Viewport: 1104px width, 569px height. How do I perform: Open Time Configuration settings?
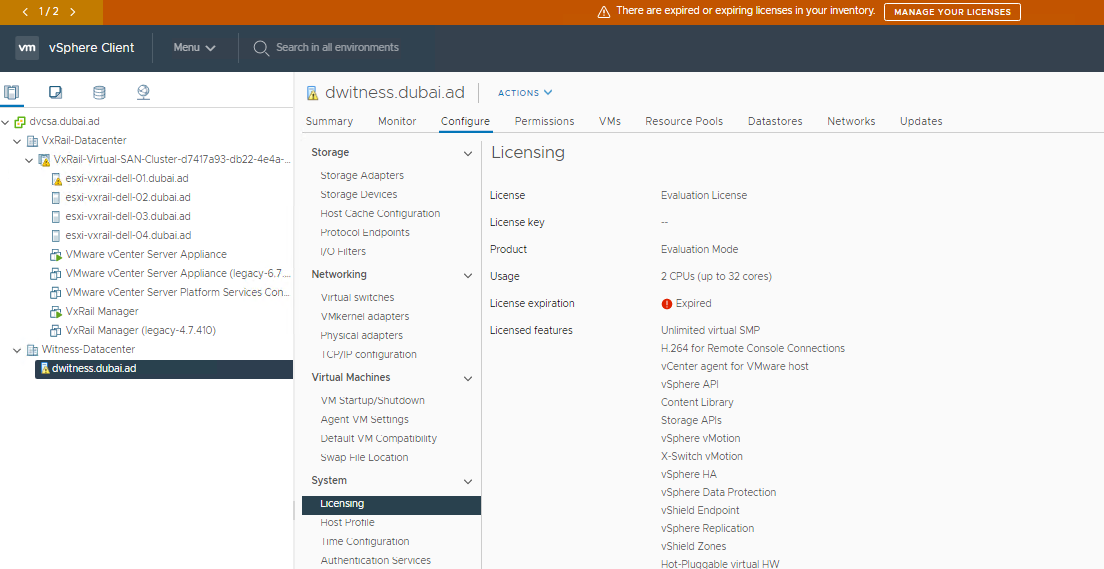click(365, 542)
